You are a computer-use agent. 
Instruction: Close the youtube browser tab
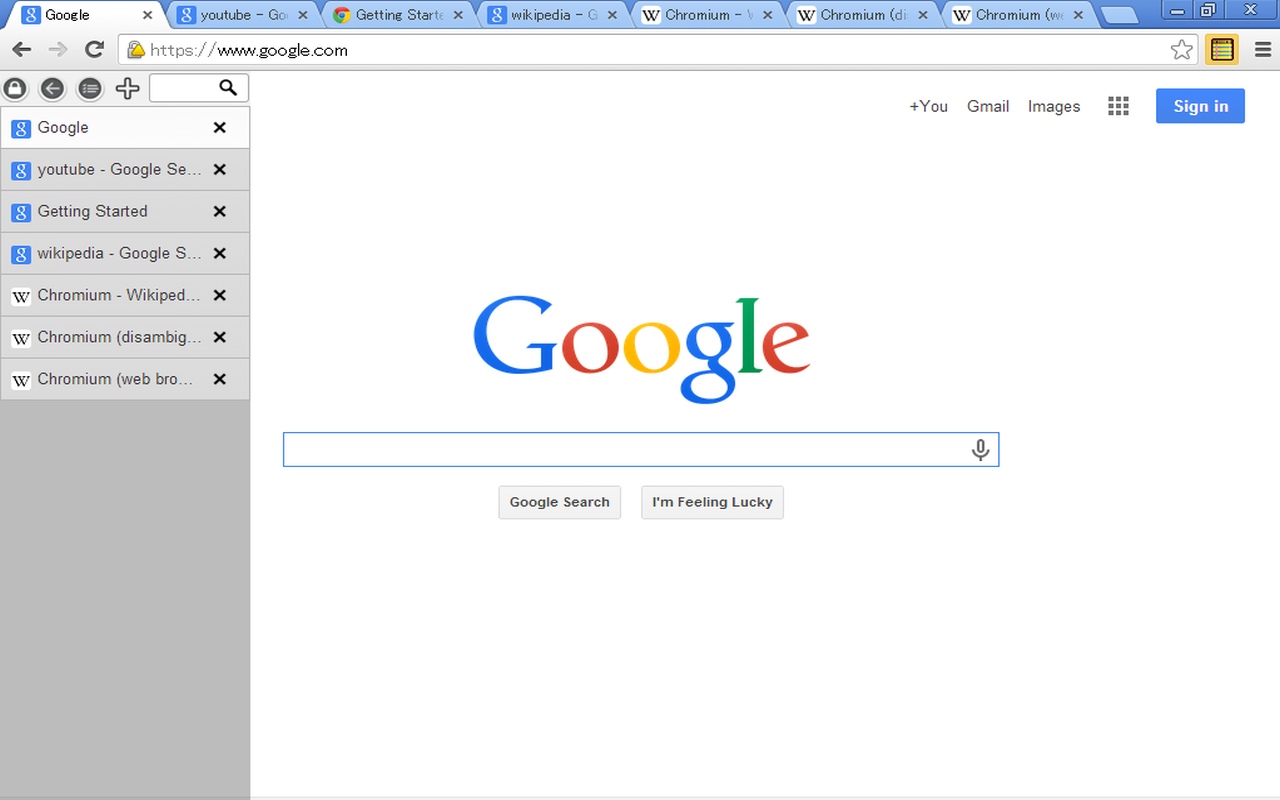click(303, 15)
